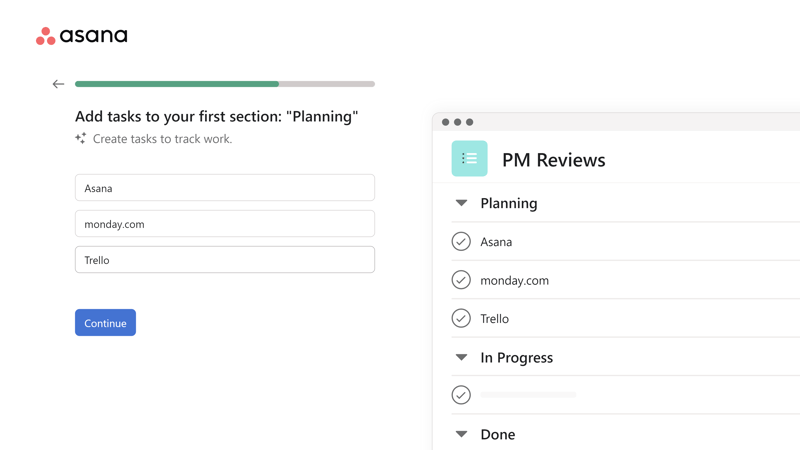Image resolution: width=800 pixels, height=450 pixels.
Task: Go back using the left arrow
Action: 58,84
